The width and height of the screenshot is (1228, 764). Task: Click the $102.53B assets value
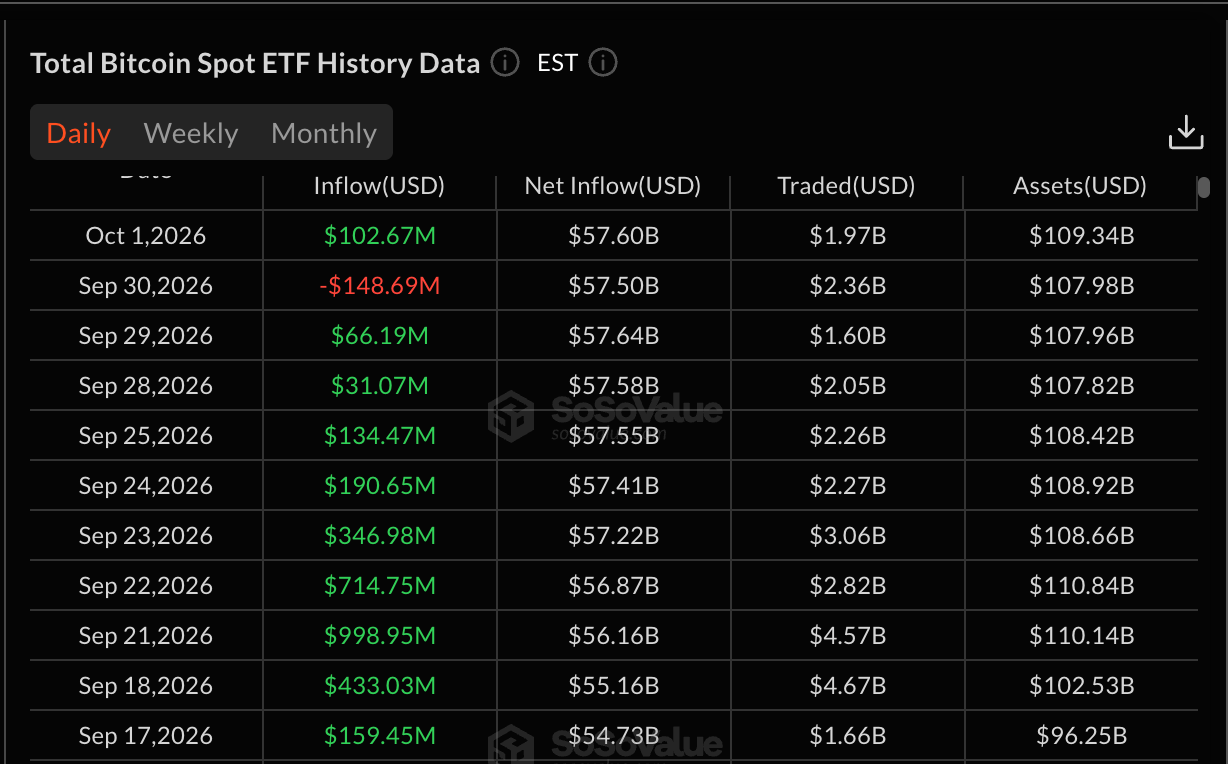1082,686
